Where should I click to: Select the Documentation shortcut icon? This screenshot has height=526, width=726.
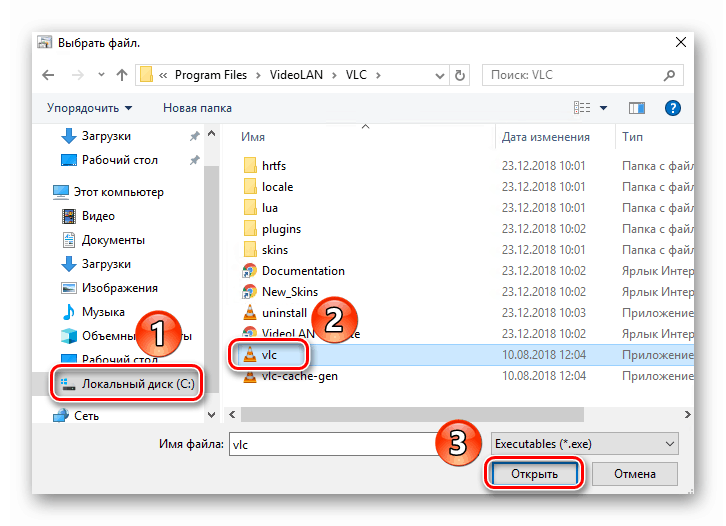tap(250, 271)
